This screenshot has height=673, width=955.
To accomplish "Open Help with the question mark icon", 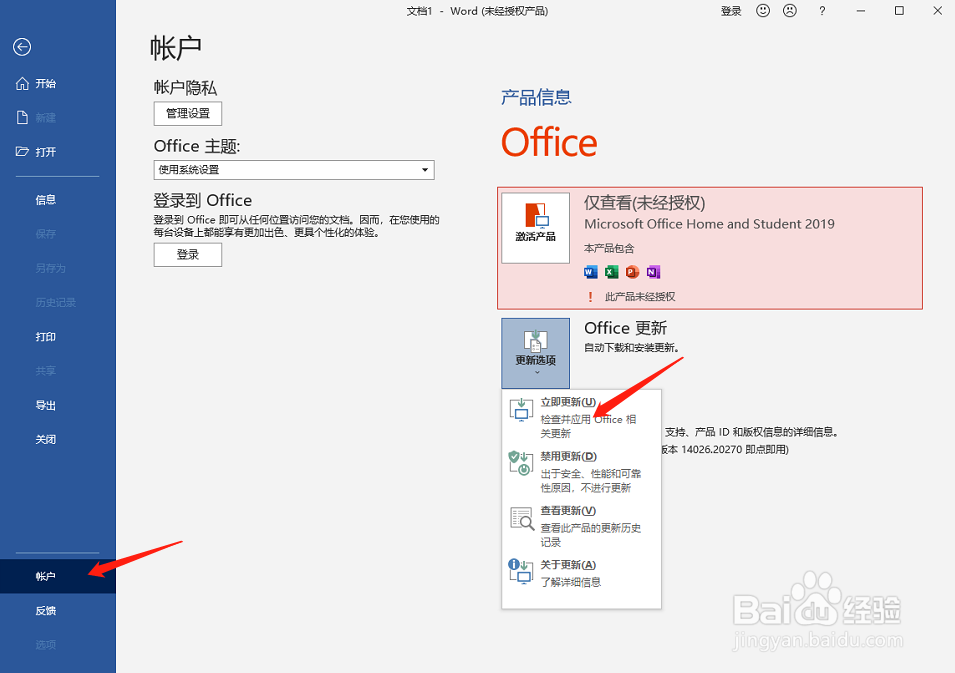I will [822, 11].
